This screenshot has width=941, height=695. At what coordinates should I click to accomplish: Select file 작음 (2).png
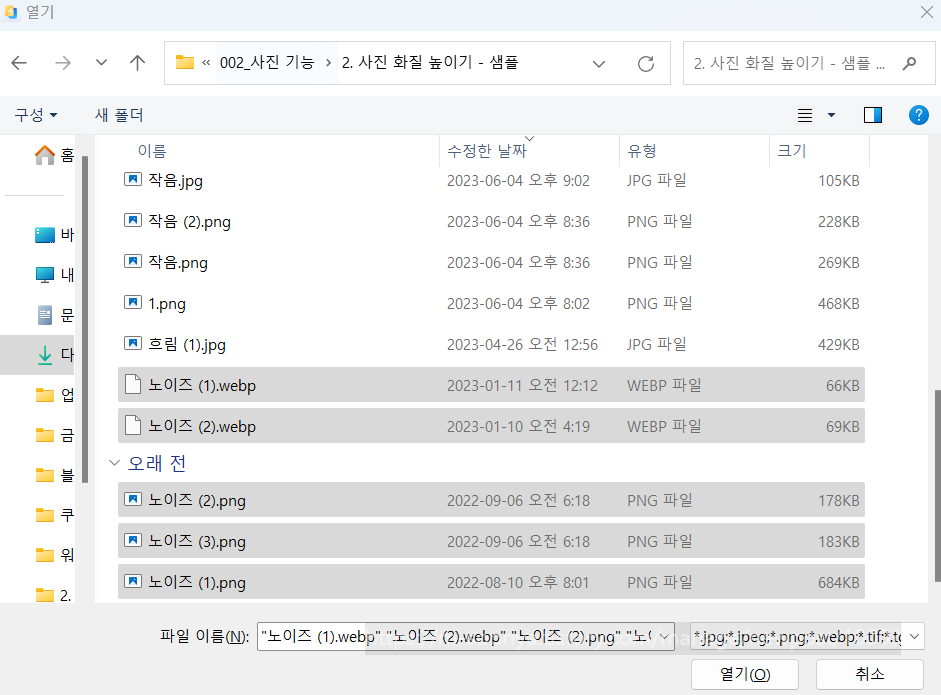tap(491, 221)
